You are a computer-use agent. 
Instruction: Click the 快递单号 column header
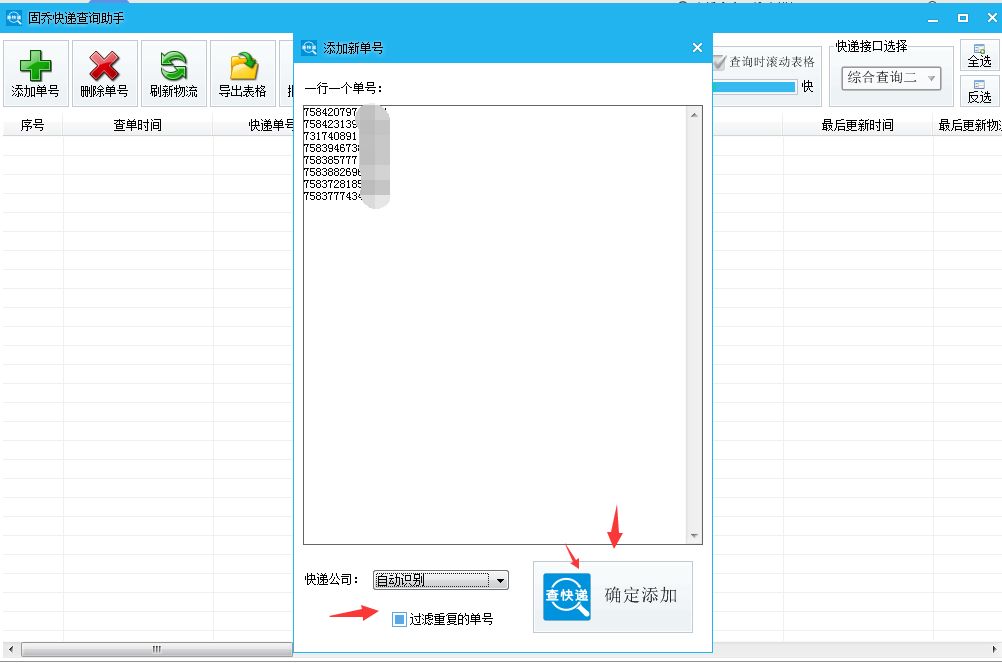(253, 125)
